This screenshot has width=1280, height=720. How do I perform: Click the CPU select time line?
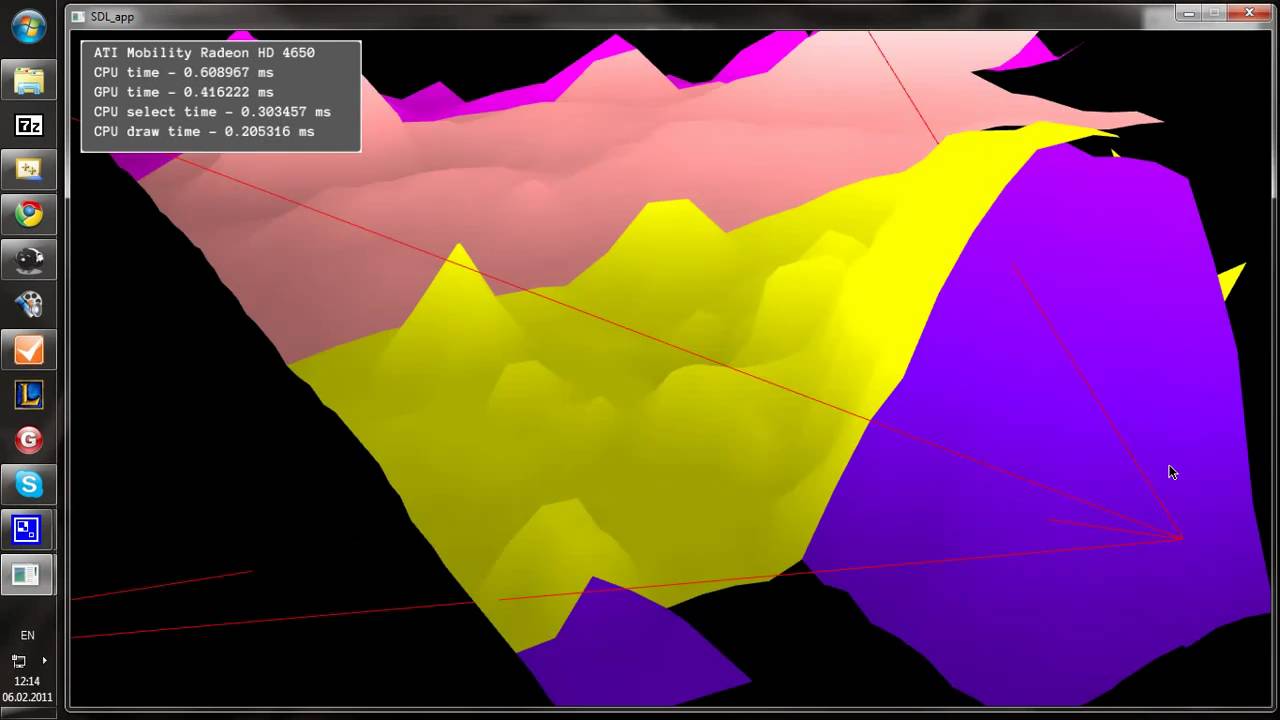click(212, 112)
